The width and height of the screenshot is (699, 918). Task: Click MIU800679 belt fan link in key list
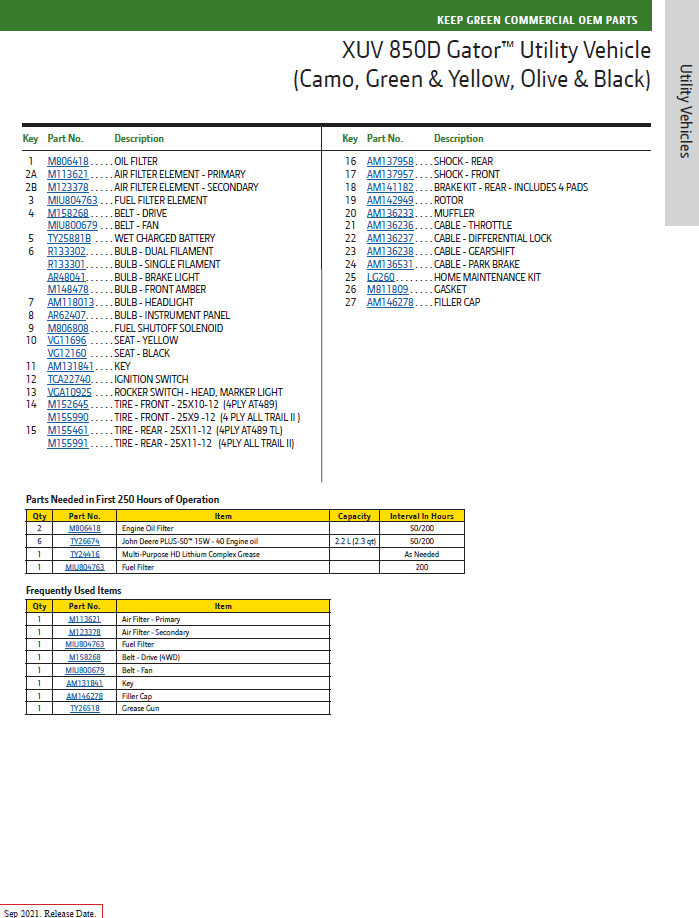point(73,225)
